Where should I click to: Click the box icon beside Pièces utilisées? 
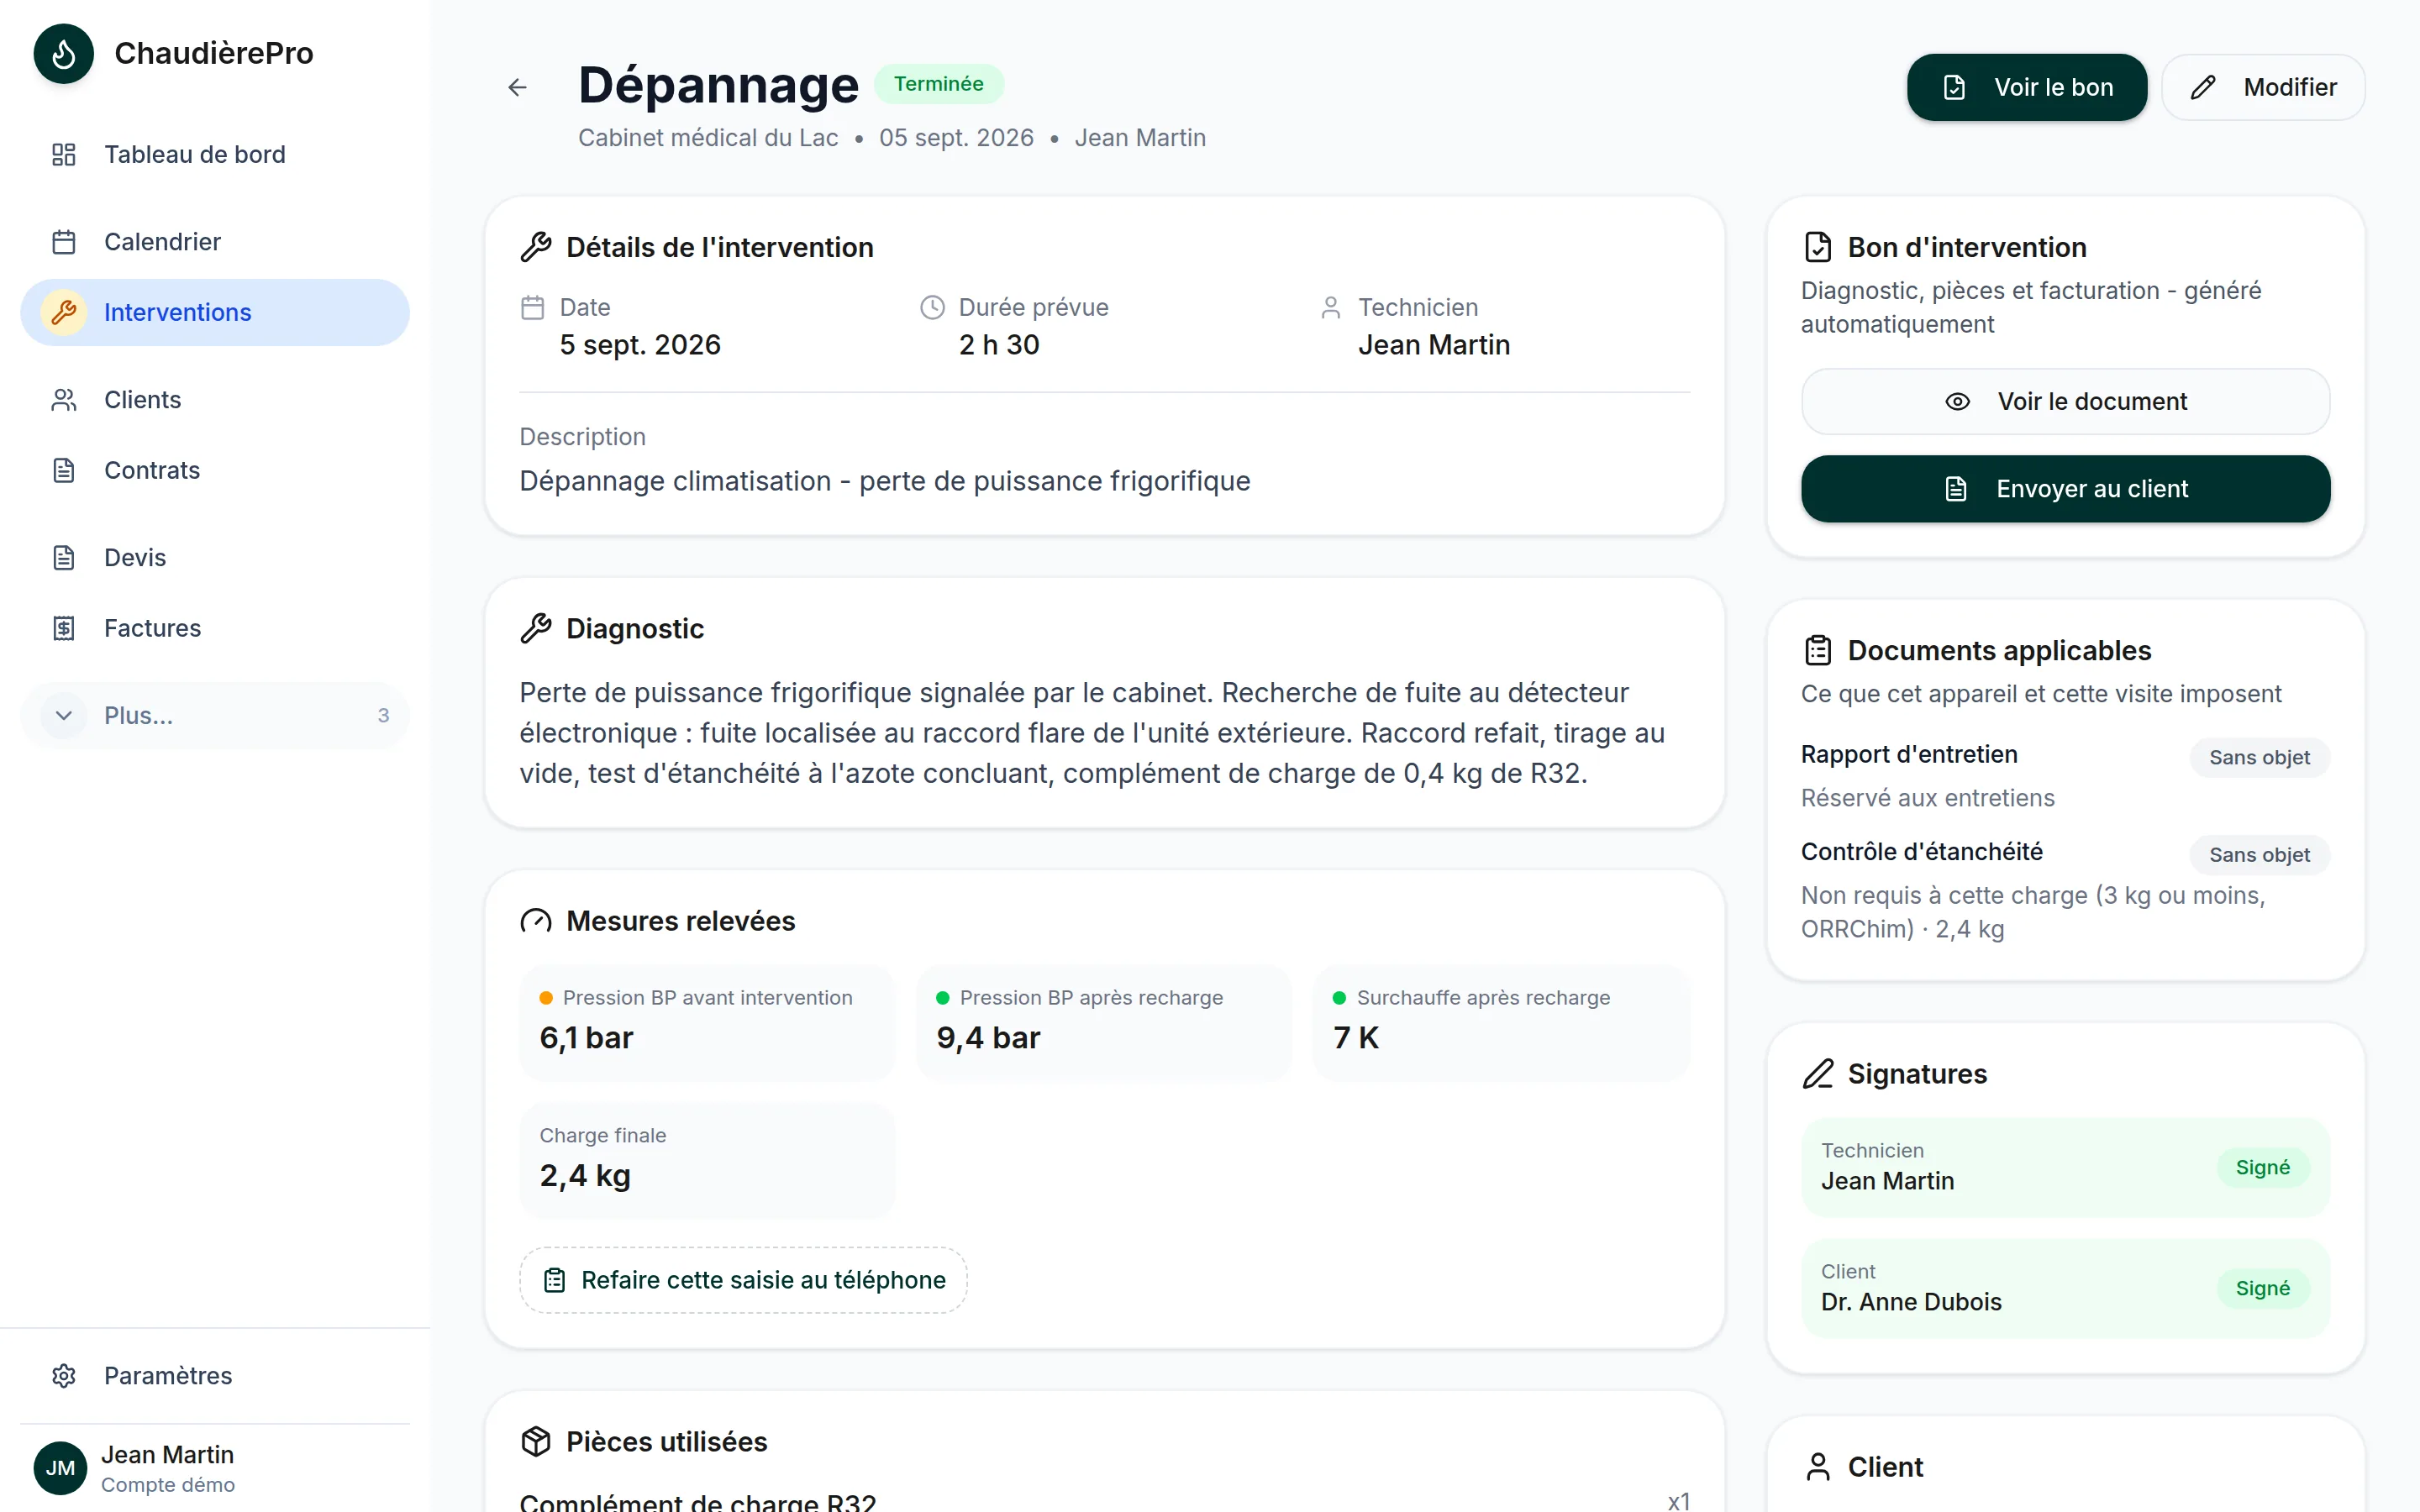[x=536, y=1441]
